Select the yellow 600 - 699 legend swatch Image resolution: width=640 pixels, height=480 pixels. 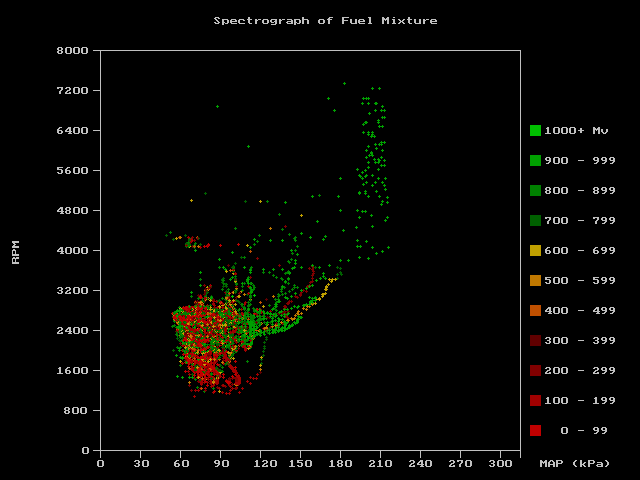coord(535,250)
